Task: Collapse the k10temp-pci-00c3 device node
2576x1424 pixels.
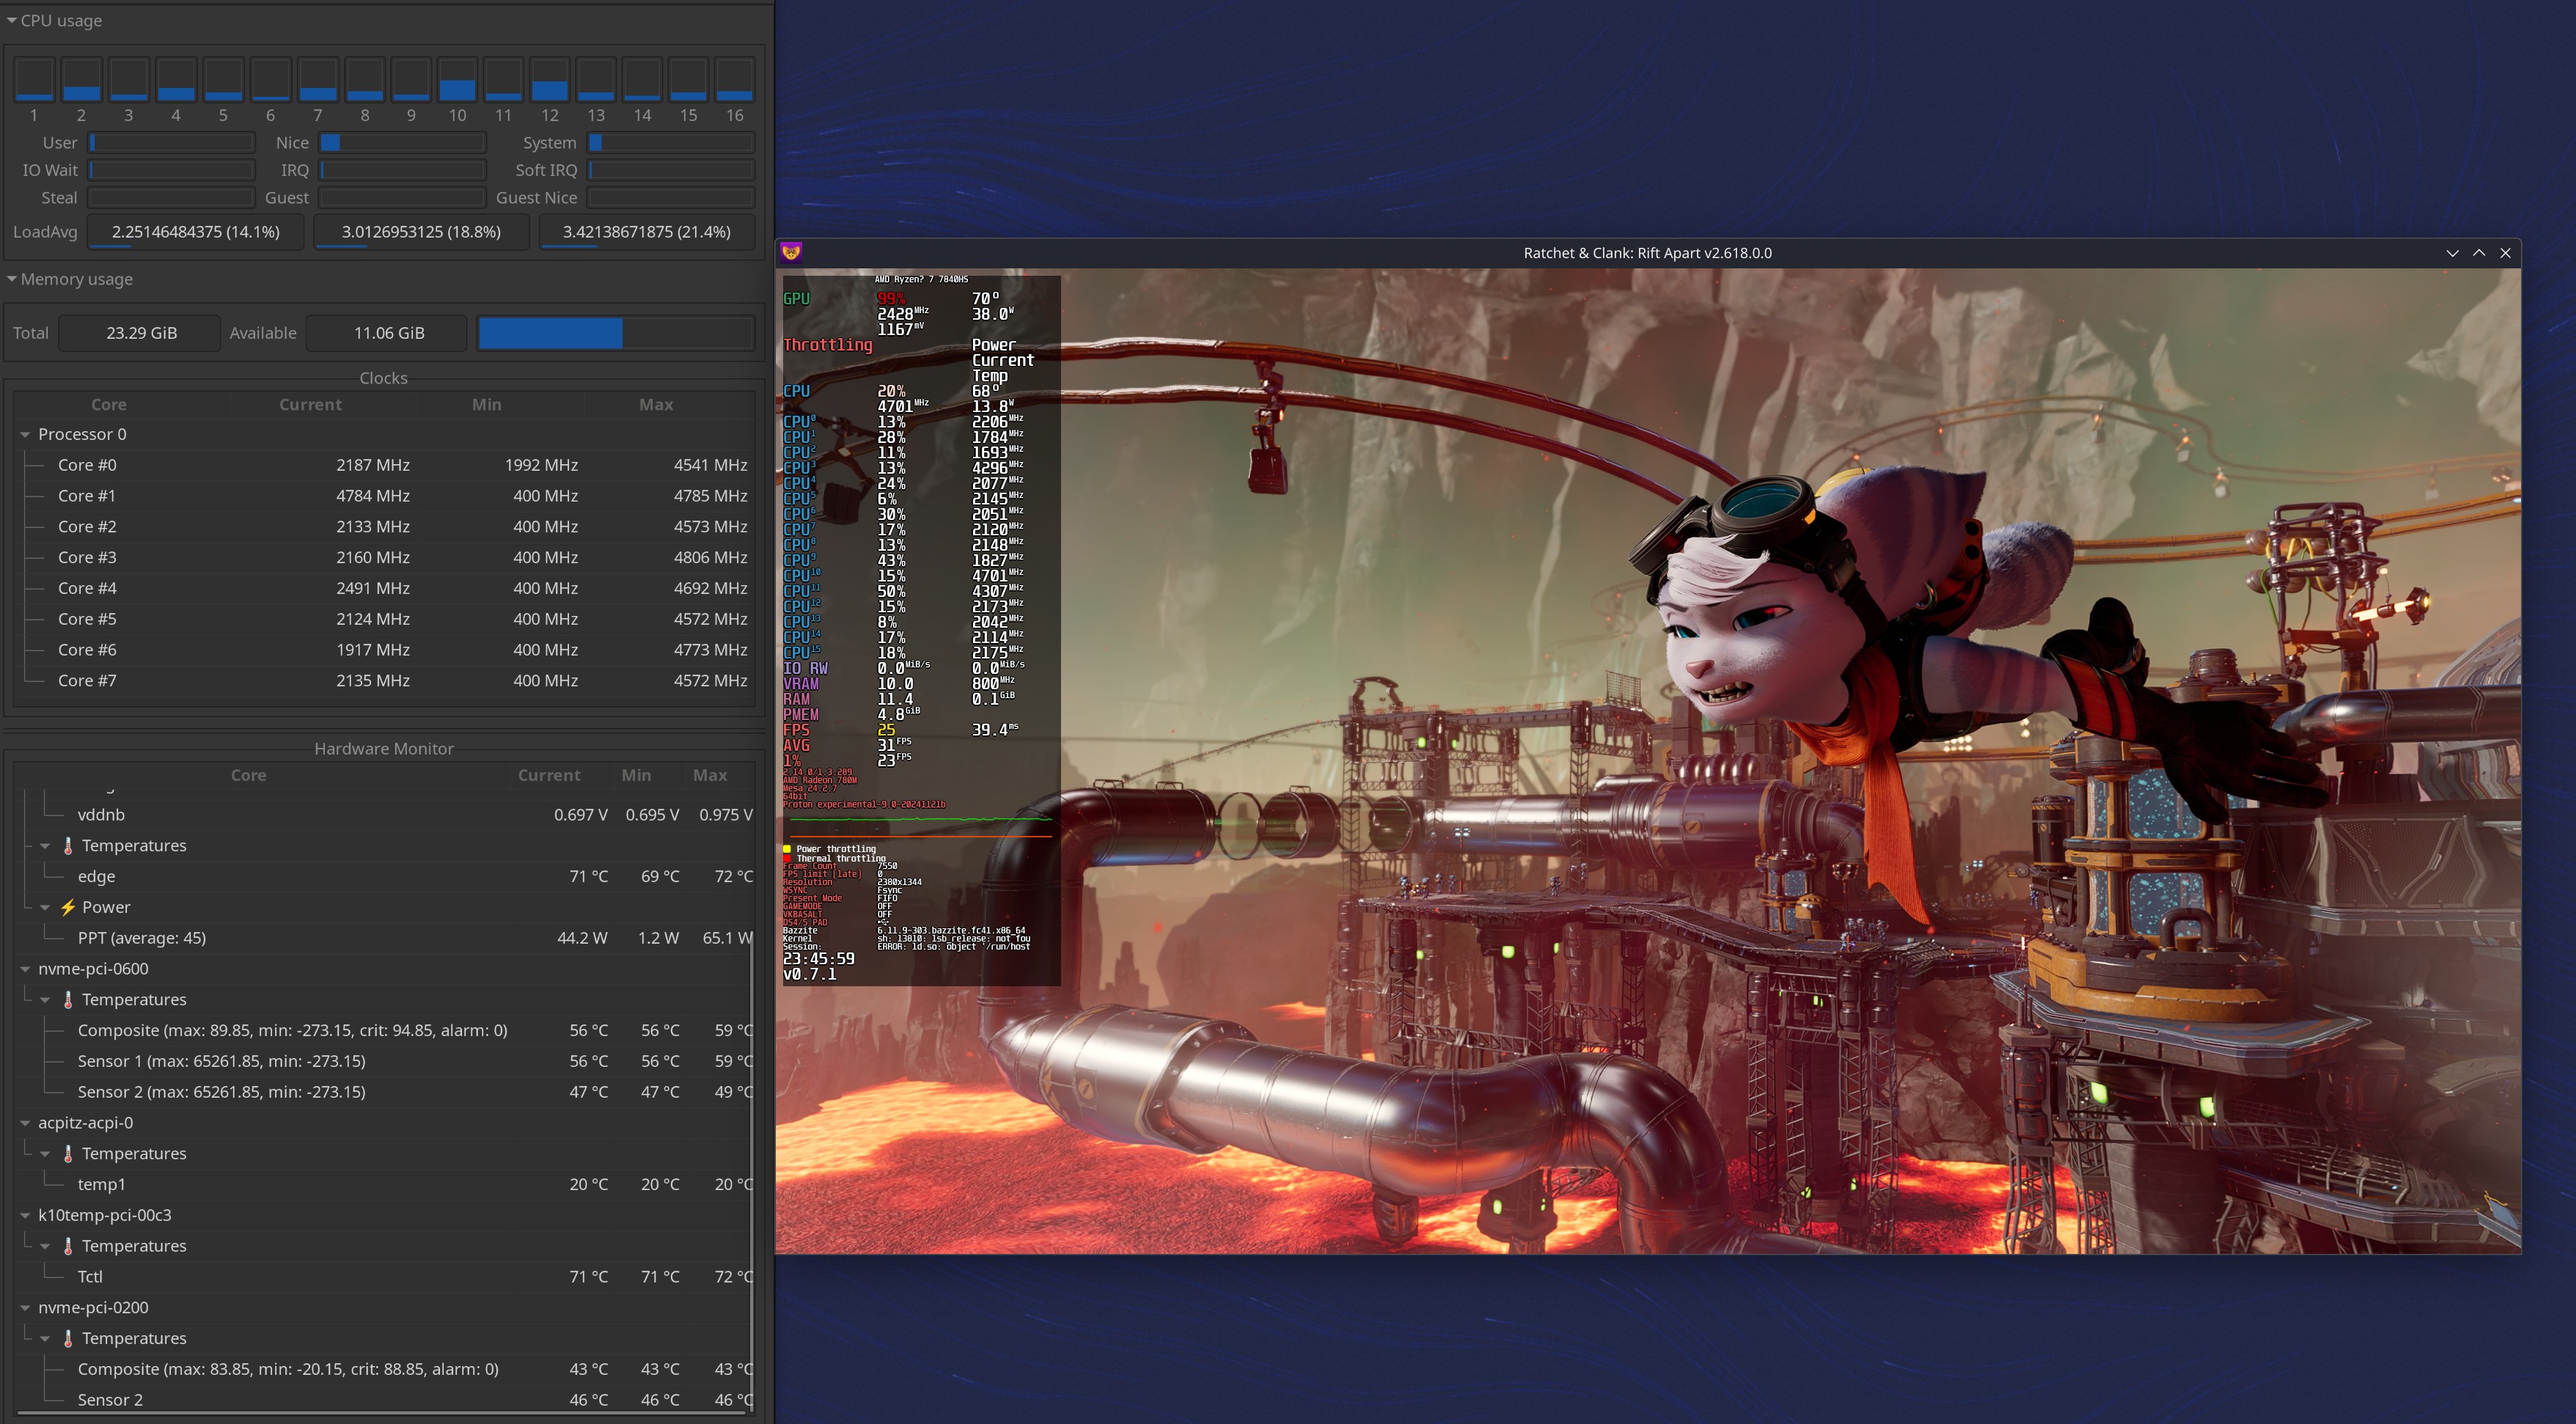Action: 25,1215
